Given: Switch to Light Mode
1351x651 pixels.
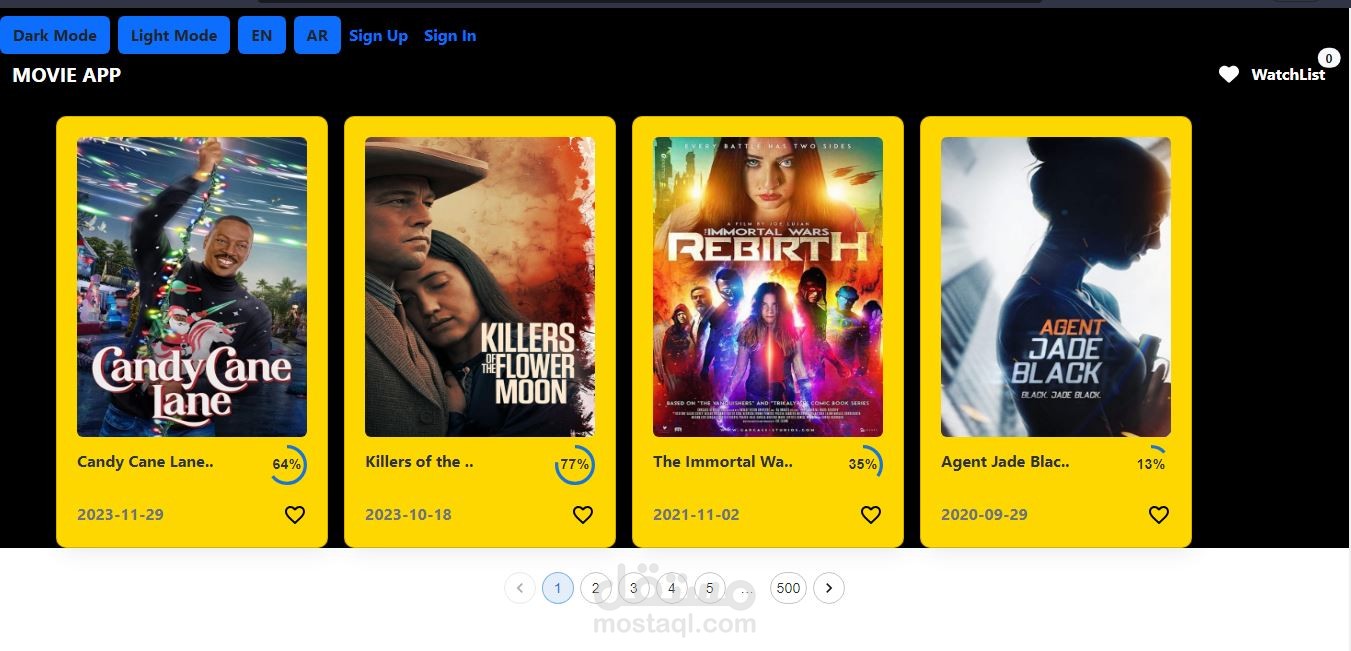Looking at the screenshot, I should (x=173, y=35).
